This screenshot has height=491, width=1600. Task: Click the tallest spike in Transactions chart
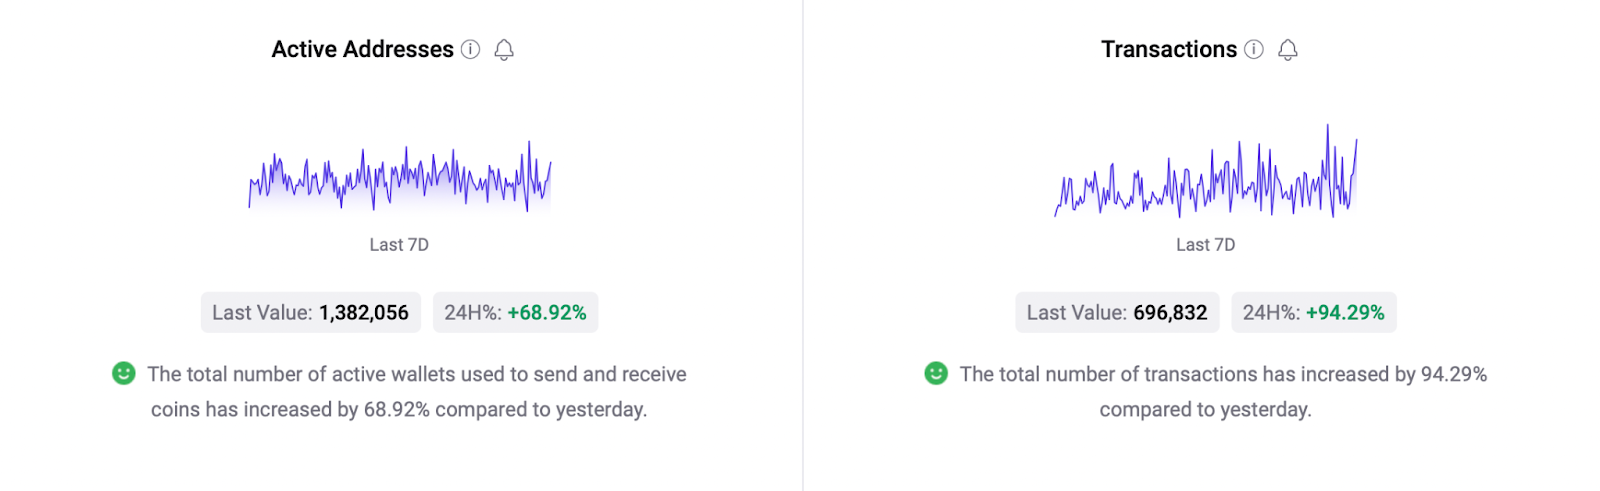coord(1328,130)
